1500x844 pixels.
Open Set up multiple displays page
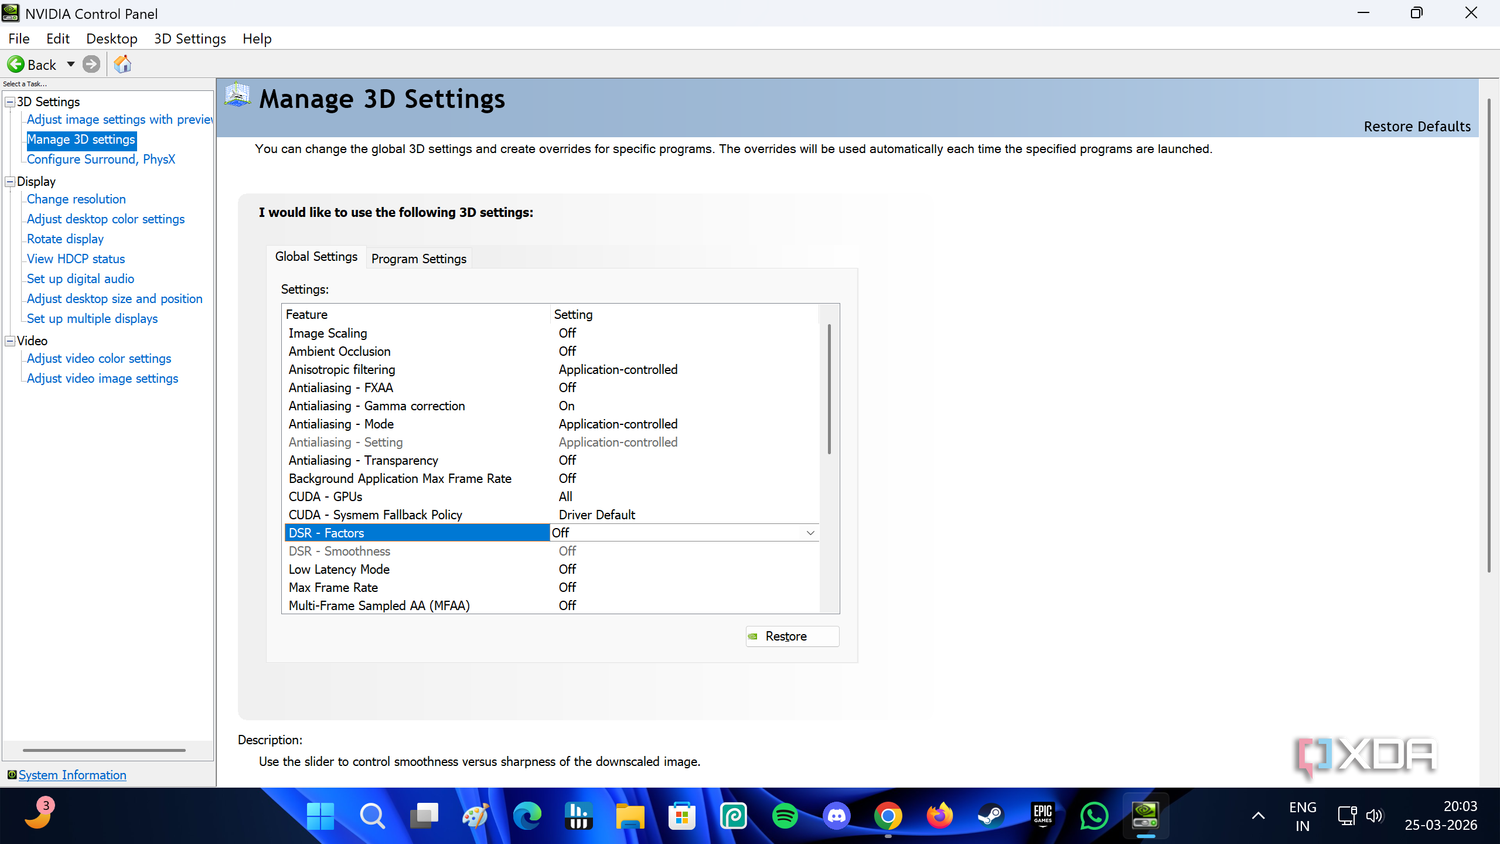92,319
